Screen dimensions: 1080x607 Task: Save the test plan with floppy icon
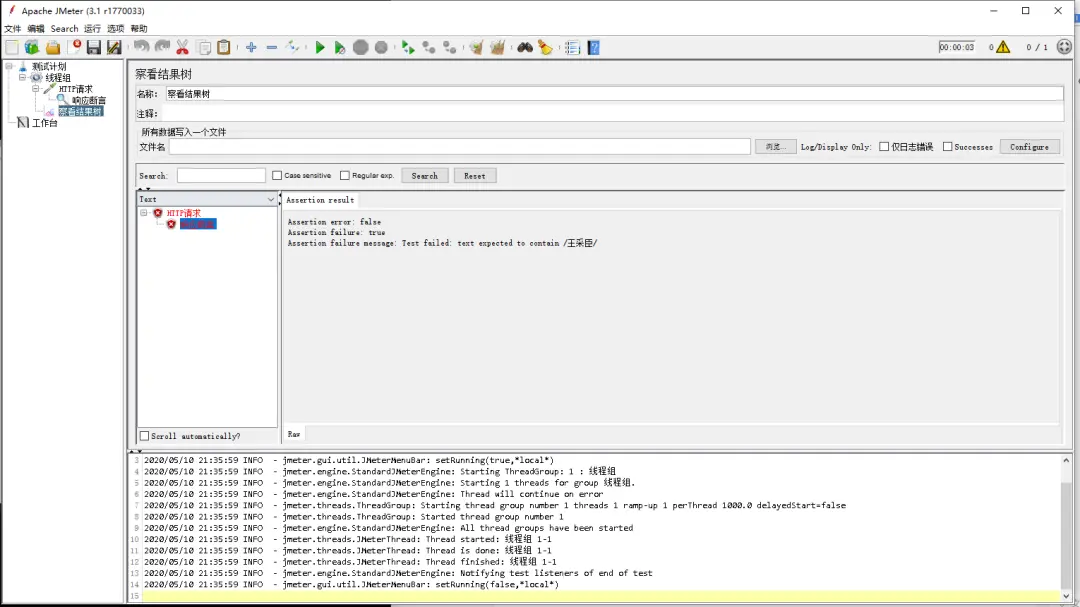pos(94,48)
